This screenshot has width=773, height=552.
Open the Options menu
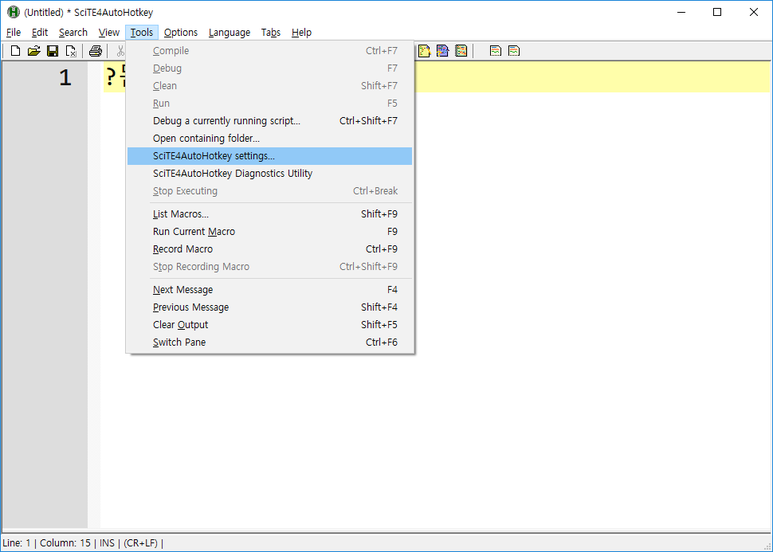point(180,33)
